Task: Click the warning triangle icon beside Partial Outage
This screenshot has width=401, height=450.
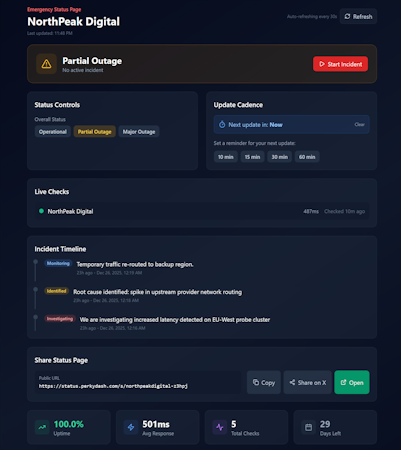Action: click(x=46, y=64)
